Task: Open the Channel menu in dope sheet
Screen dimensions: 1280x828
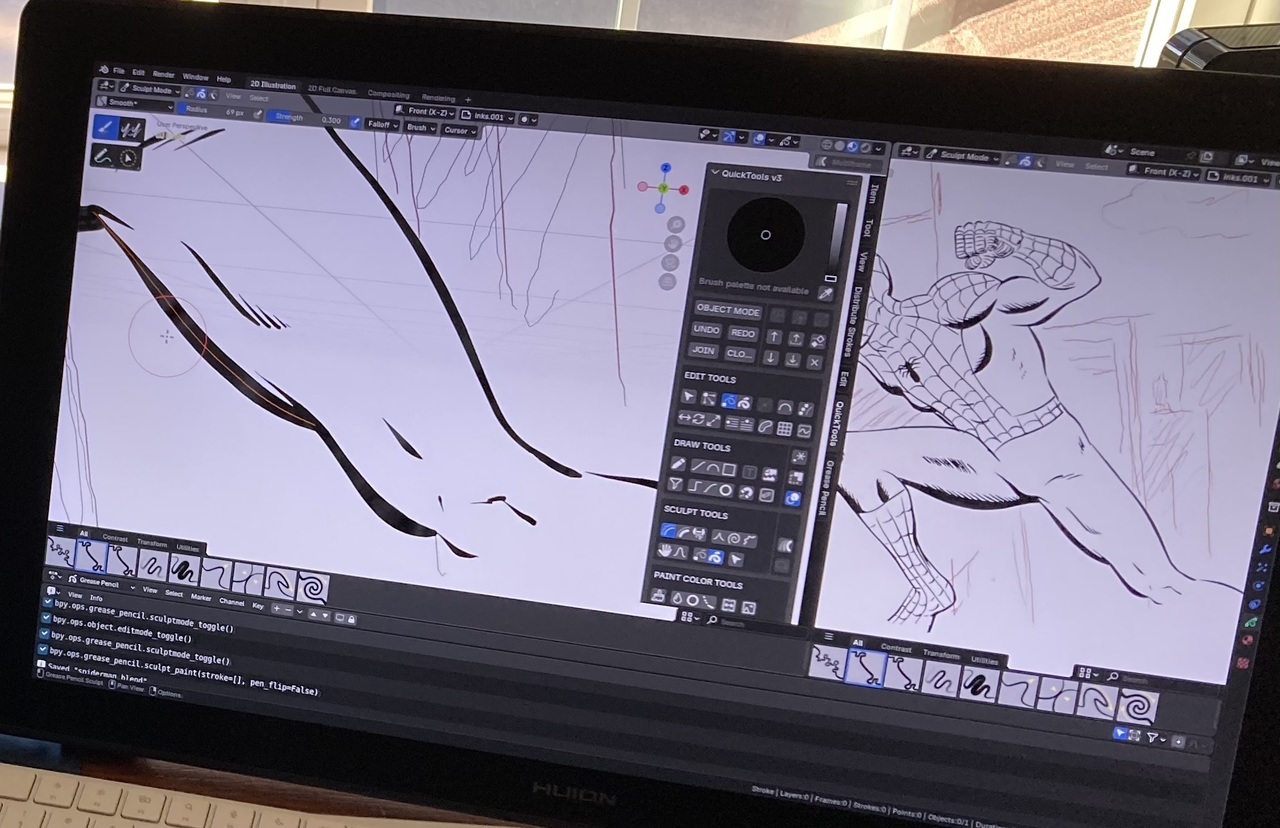Action: [x=231, y=602]
